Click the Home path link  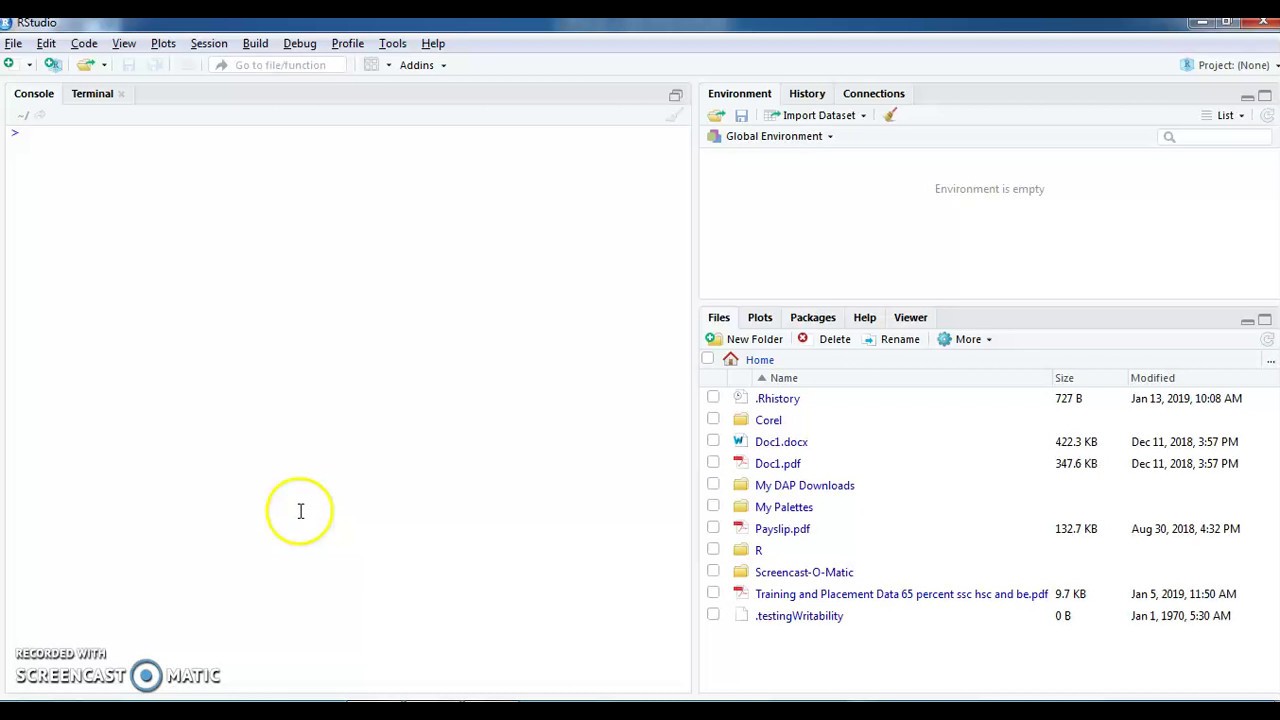coord(760,360)
